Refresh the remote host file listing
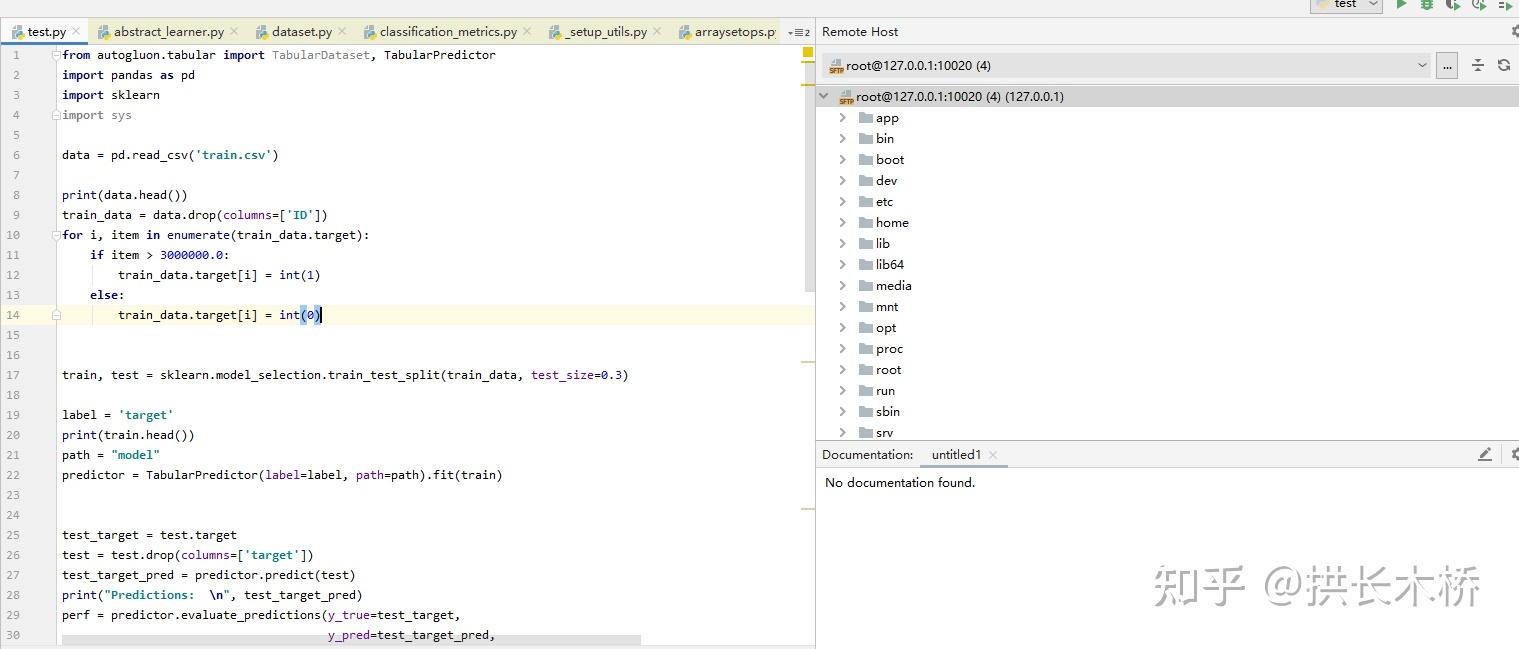 (x=1503, y=64)
